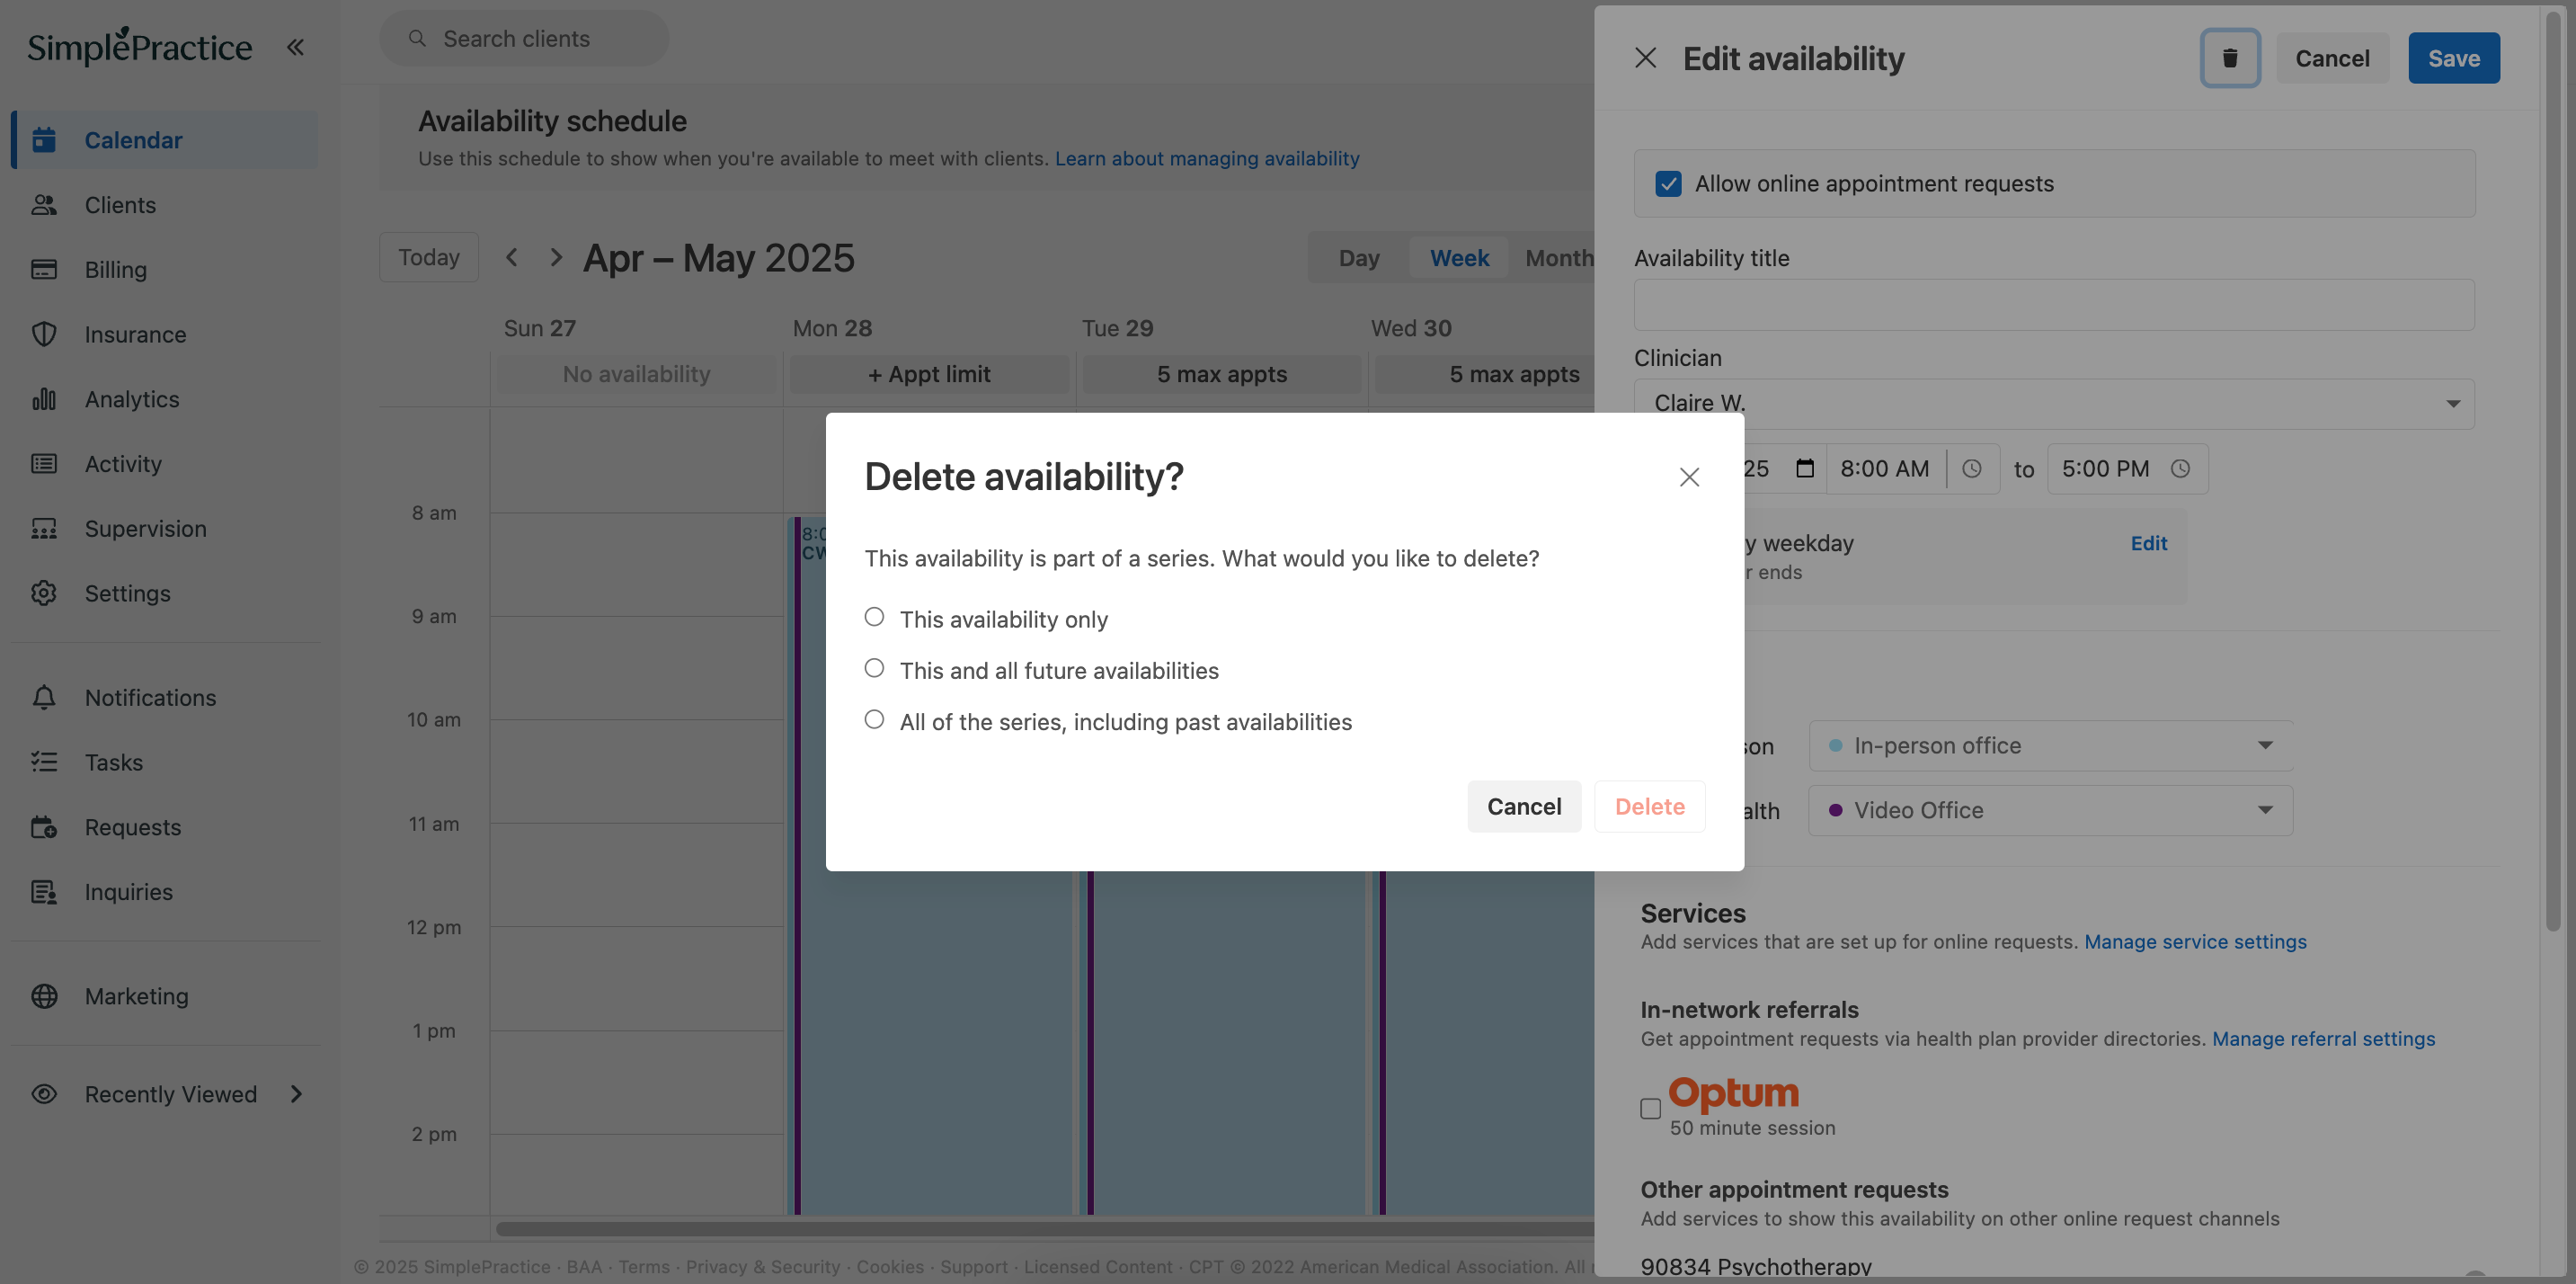2576x1284 pixels.
Task: Open the Inquiries icon
Action: tap(44, 891)
